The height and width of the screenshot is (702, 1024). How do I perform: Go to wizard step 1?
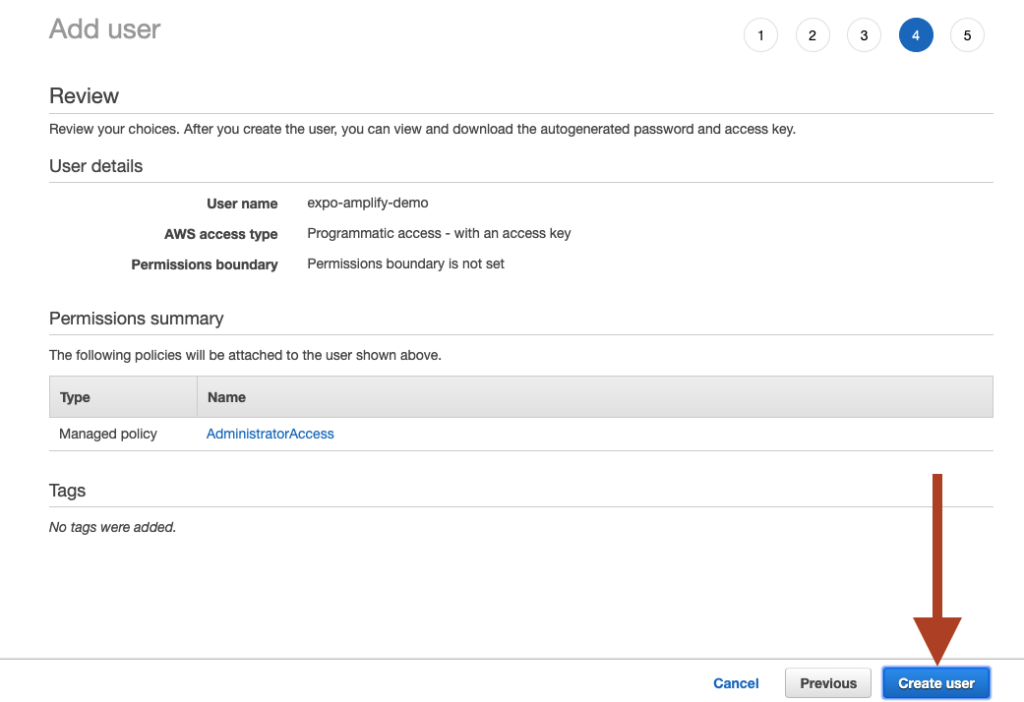(x=760, y=35)
